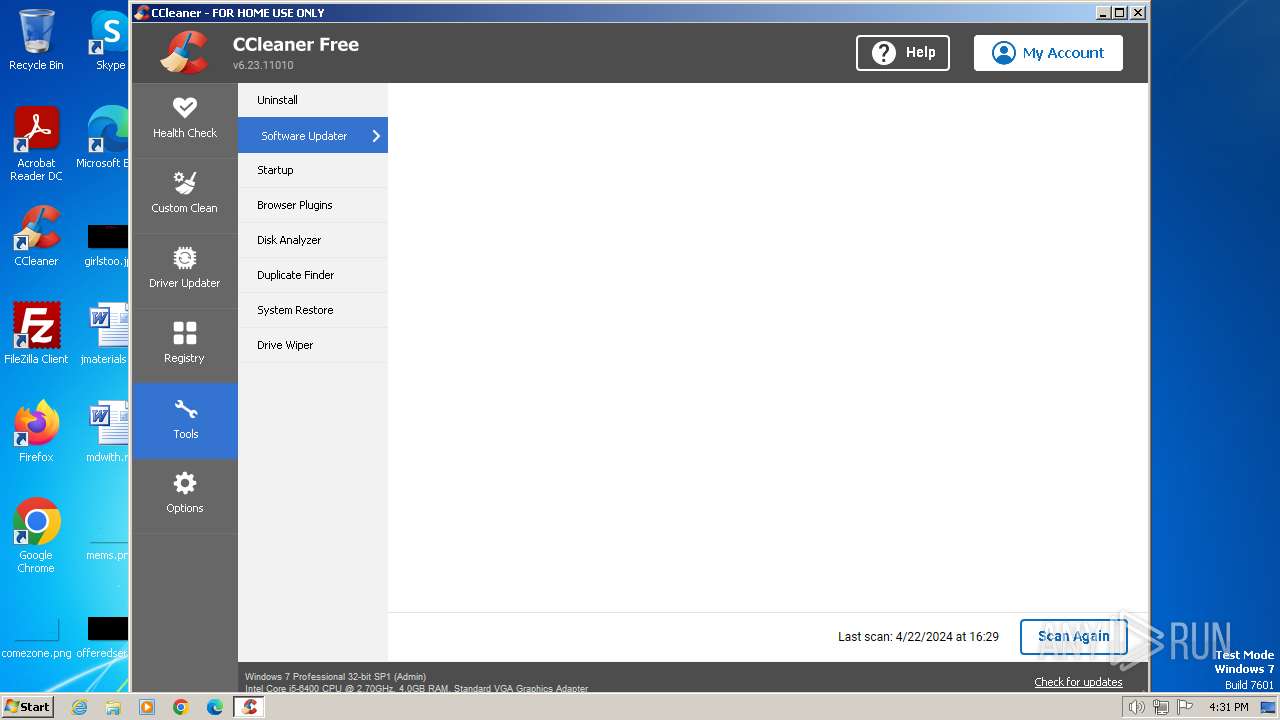Click Check for updates link

click(1078, 682)
